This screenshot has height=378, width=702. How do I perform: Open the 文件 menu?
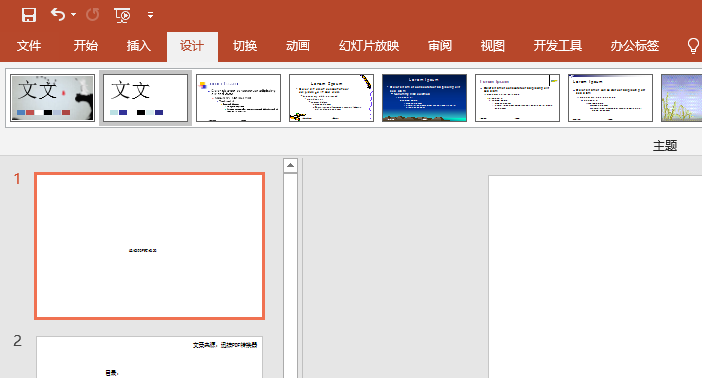(29, 46)
